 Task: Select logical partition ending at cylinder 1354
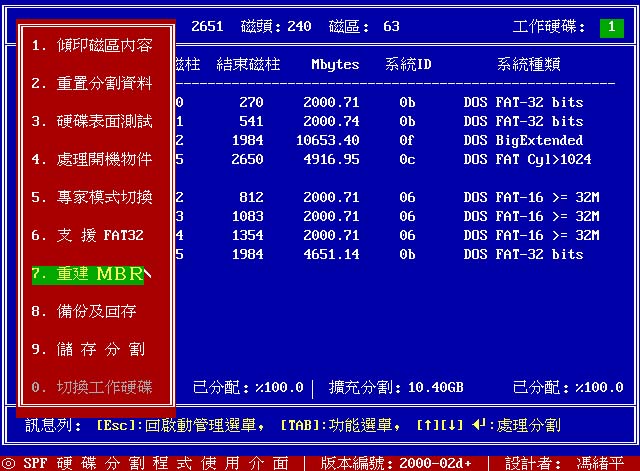(388, 235)
